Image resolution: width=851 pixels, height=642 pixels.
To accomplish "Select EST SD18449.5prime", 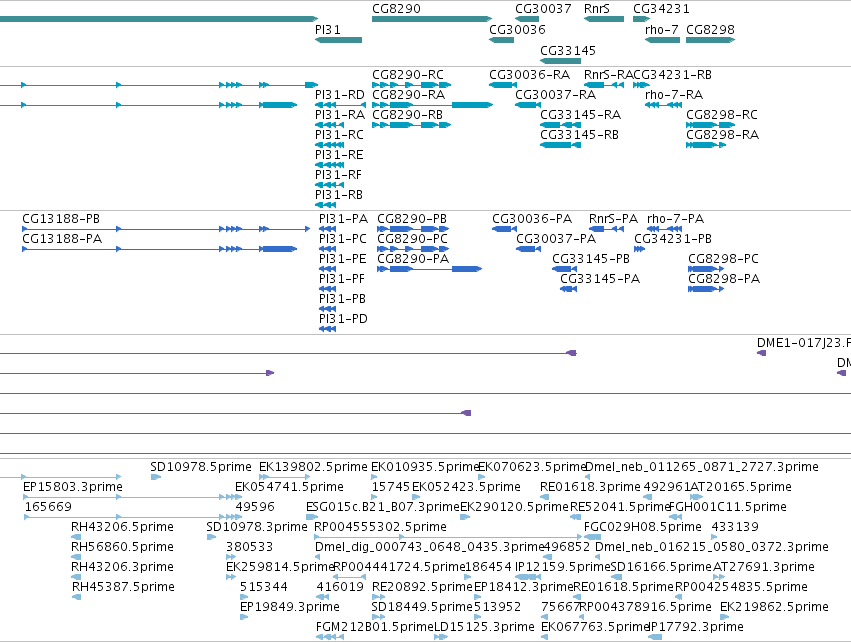I will coord(378,617).
